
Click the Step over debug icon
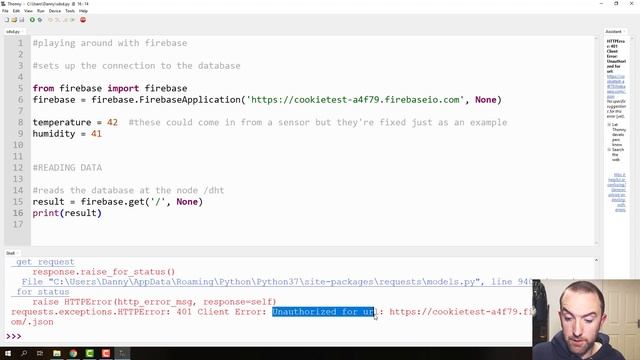[x=51, y=20]
